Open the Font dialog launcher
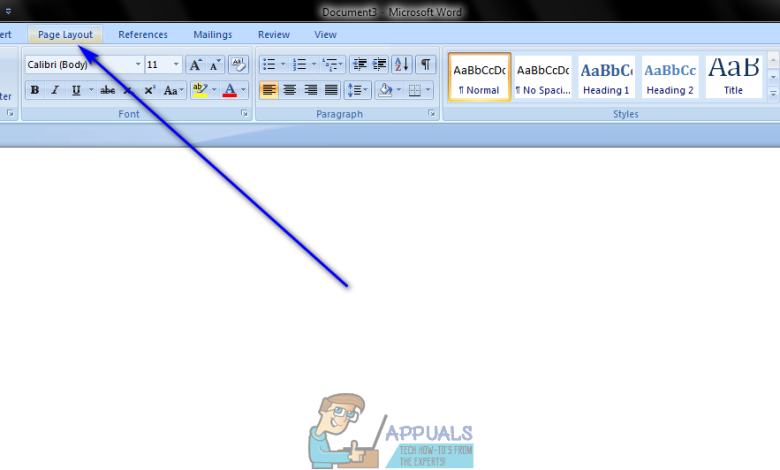Image resolution: width=780 pixels, height=470 pixels. click(244, 113)
